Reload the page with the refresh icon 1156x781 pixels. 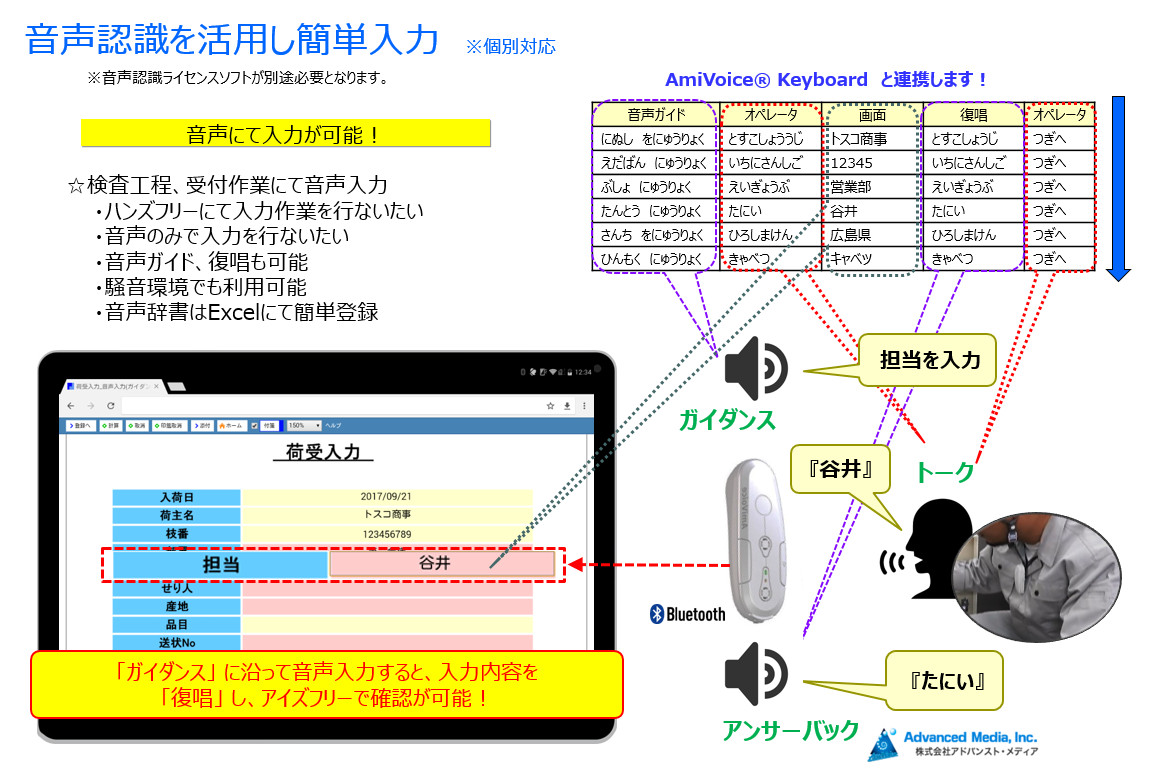[x=111, y=406]
